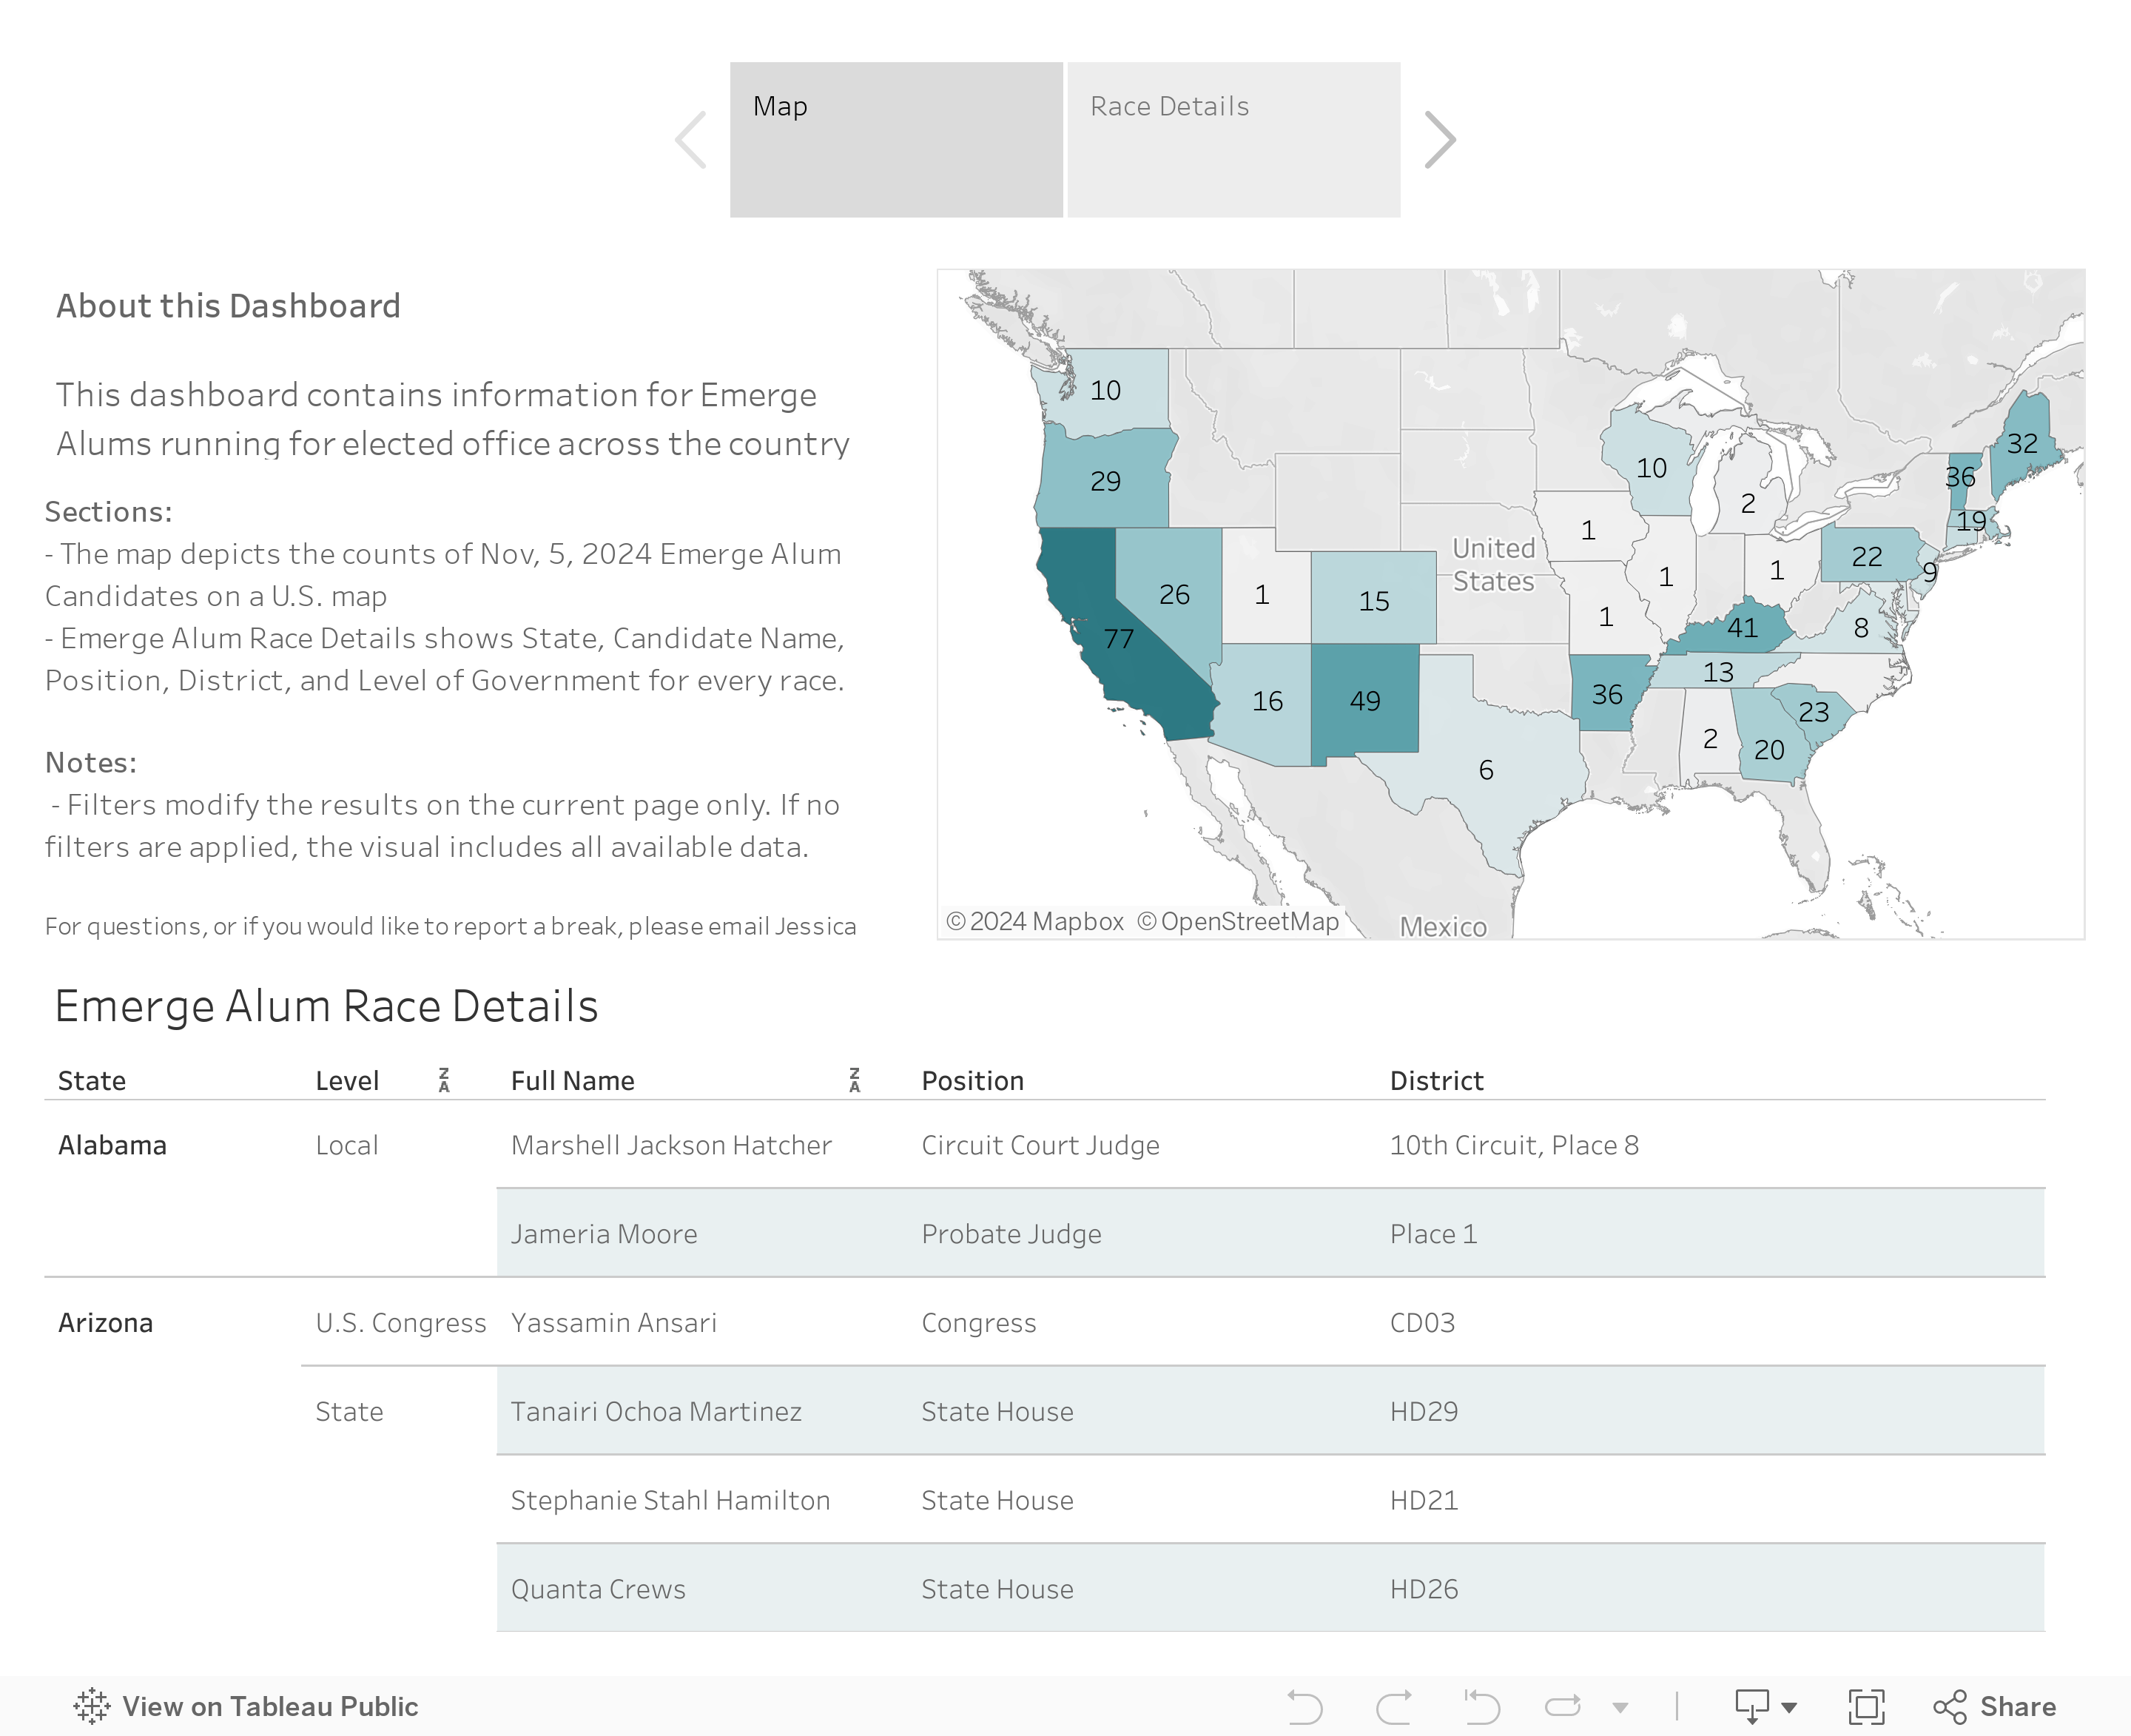The width and height of the screenshot is (2131, 1736).
Task: Click Marshell Jackson Hatcher name cell
Action: [671, 1144]
